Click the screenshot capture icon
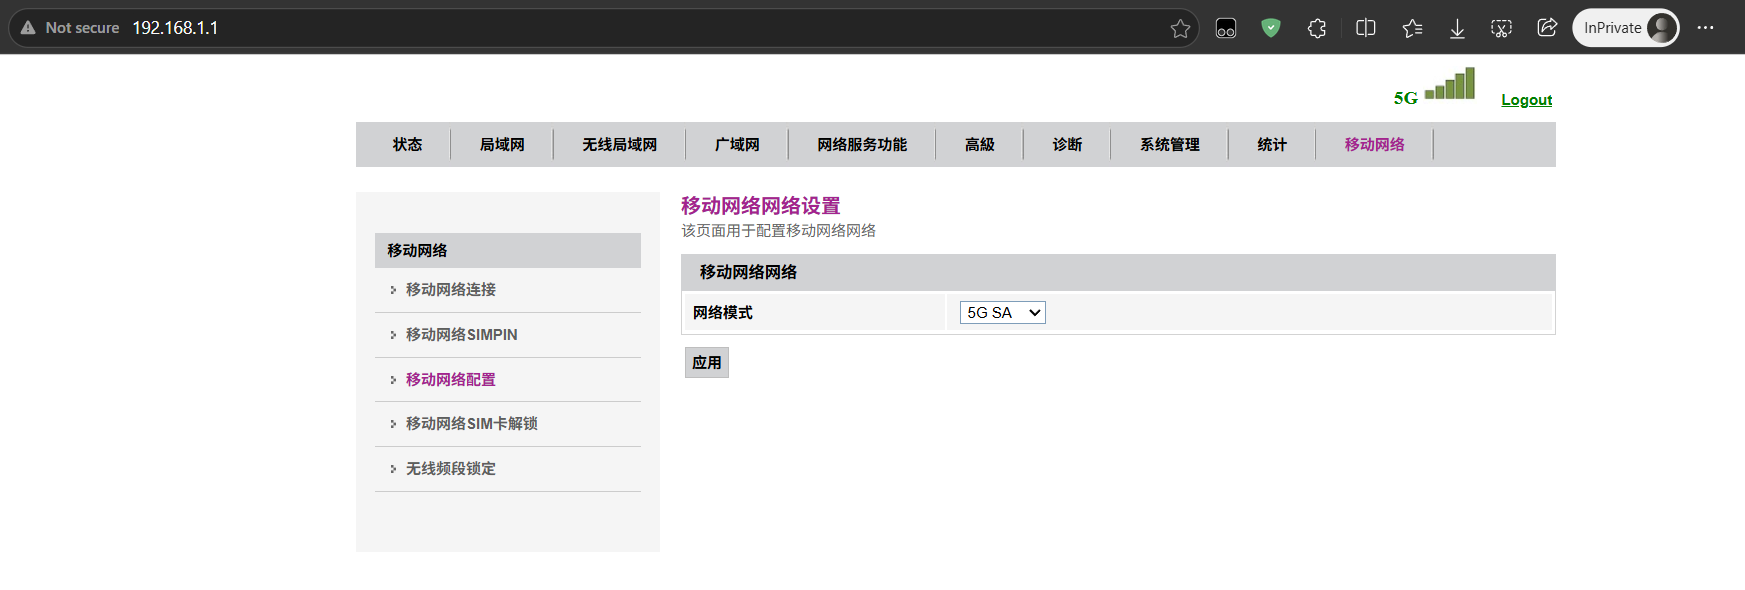Viewport: 1745px width, 590px height. [1501, 28]
